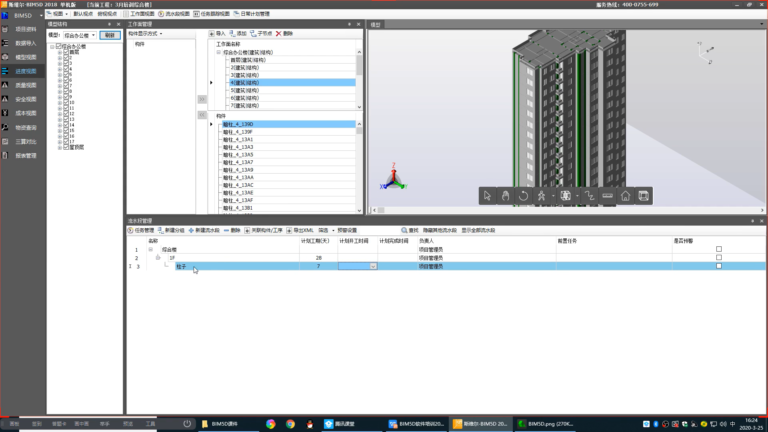
Task: Reset the 3D view with the home icon
Action: pyautogui.click(x=625, y=196)
